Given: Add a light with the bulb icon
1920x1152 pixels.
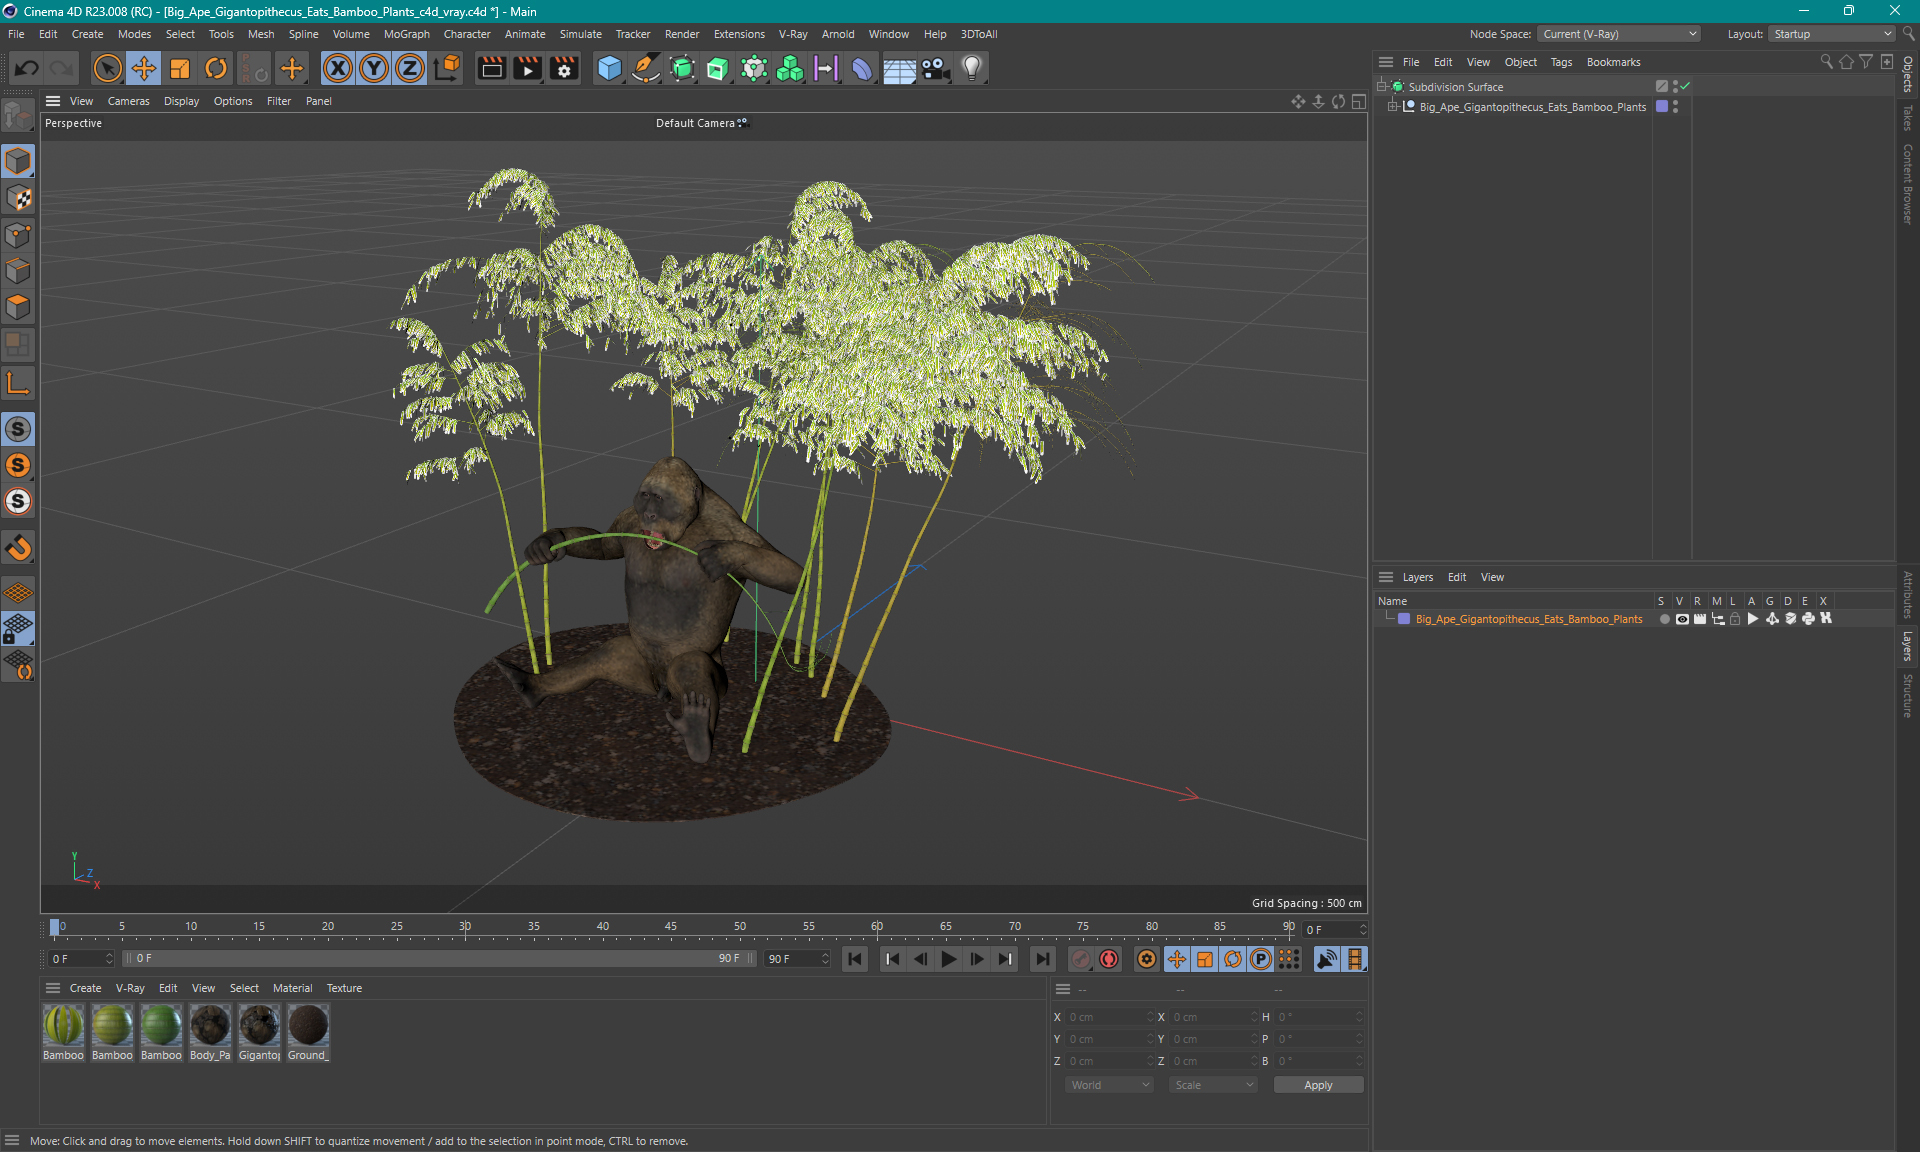Looking at the screenshot, I should 971,68.
